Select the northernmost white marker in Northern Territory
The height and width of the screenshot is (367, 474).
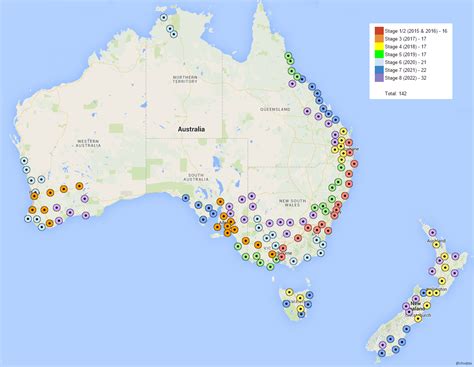pos(163,17)
